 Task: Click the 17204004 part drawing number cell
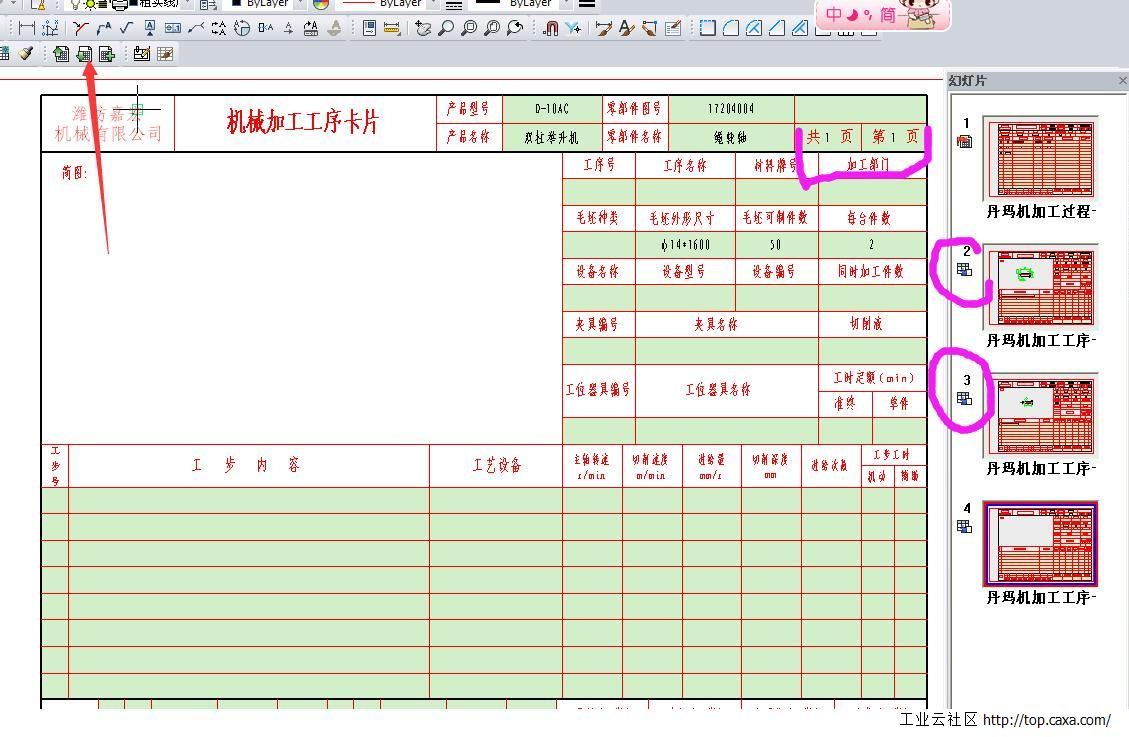[731, 109]
